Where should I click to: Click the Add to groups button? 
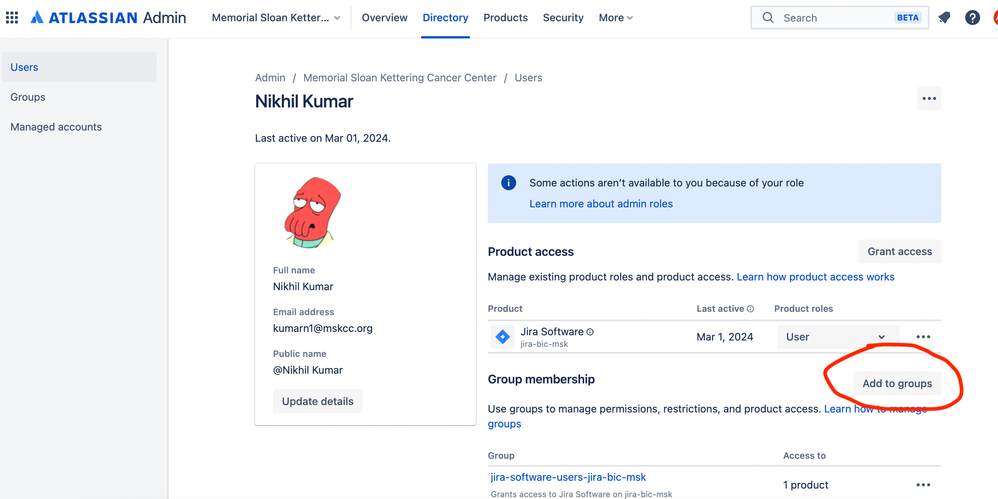point(897,383)
